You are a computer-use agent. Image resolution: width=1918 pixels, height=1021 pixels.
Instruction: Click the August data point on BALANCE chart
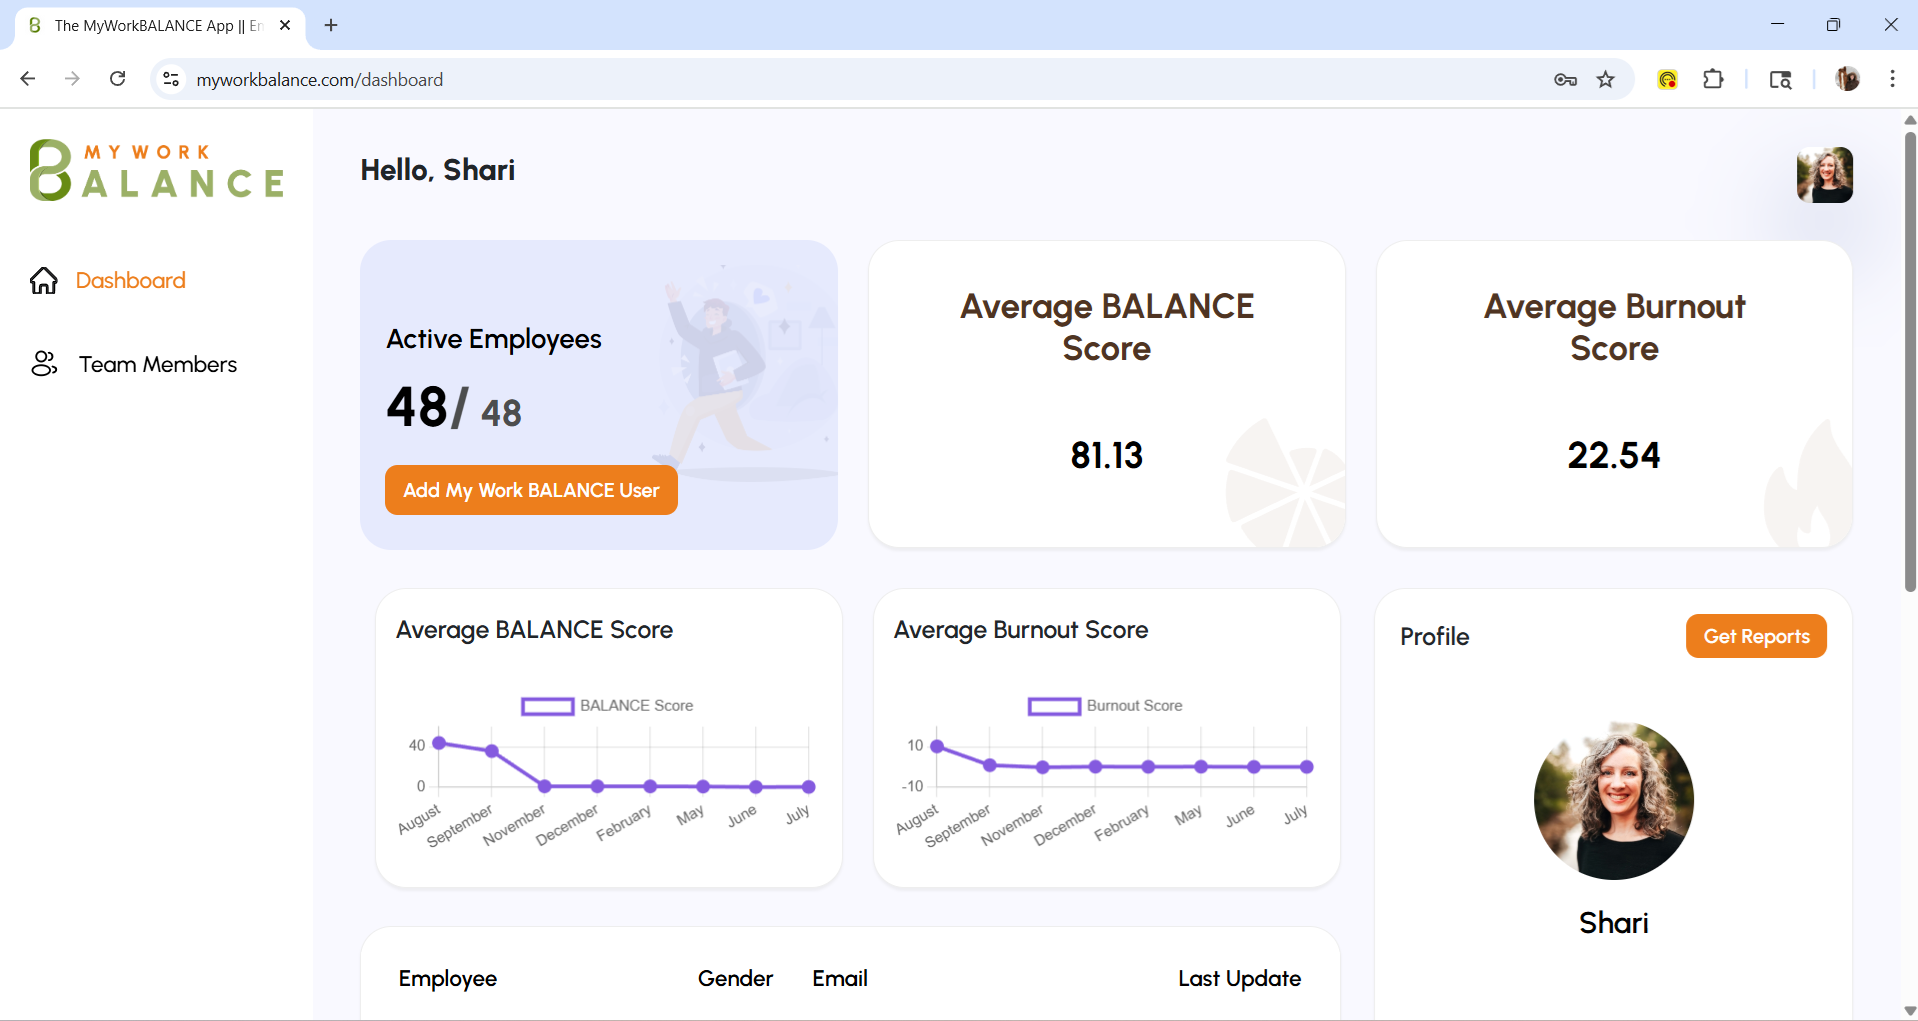(438, 743)
